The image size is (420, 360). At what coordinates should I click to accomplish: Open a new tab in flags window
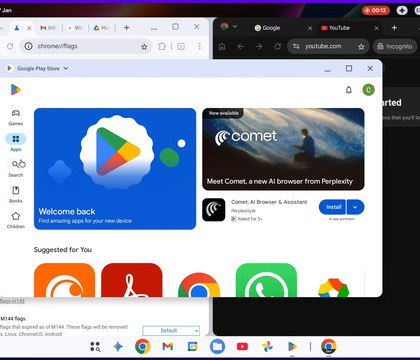tap(126, 28)
